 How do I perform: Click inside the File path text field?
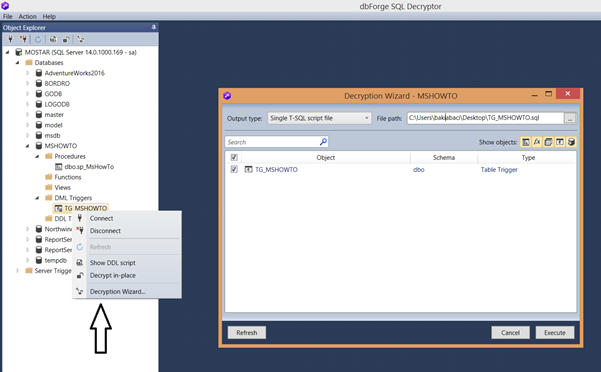tap(485, 118)
